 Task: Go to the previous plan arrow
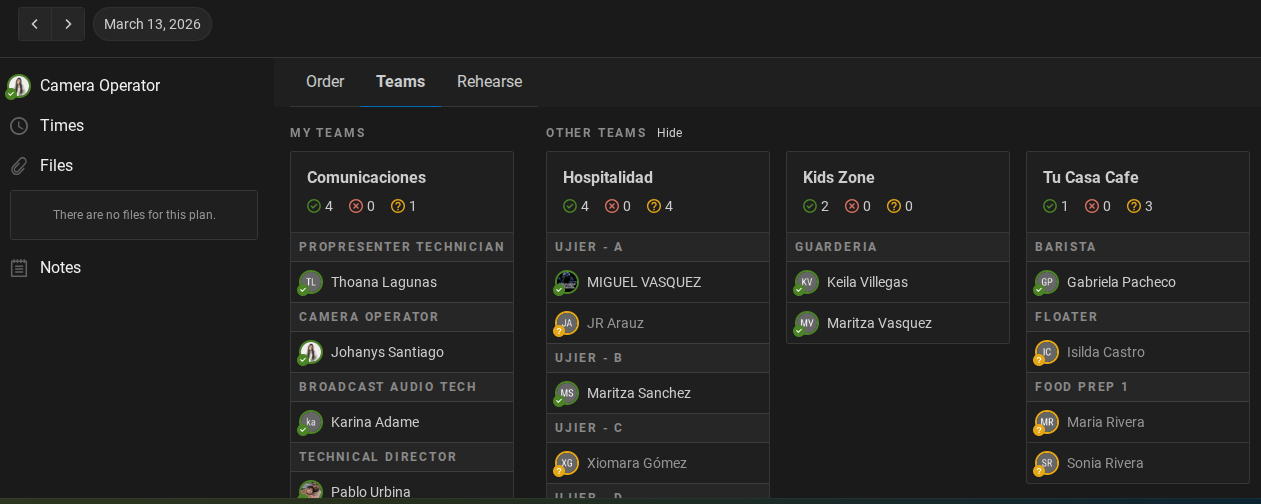click(x=35, y=24)
